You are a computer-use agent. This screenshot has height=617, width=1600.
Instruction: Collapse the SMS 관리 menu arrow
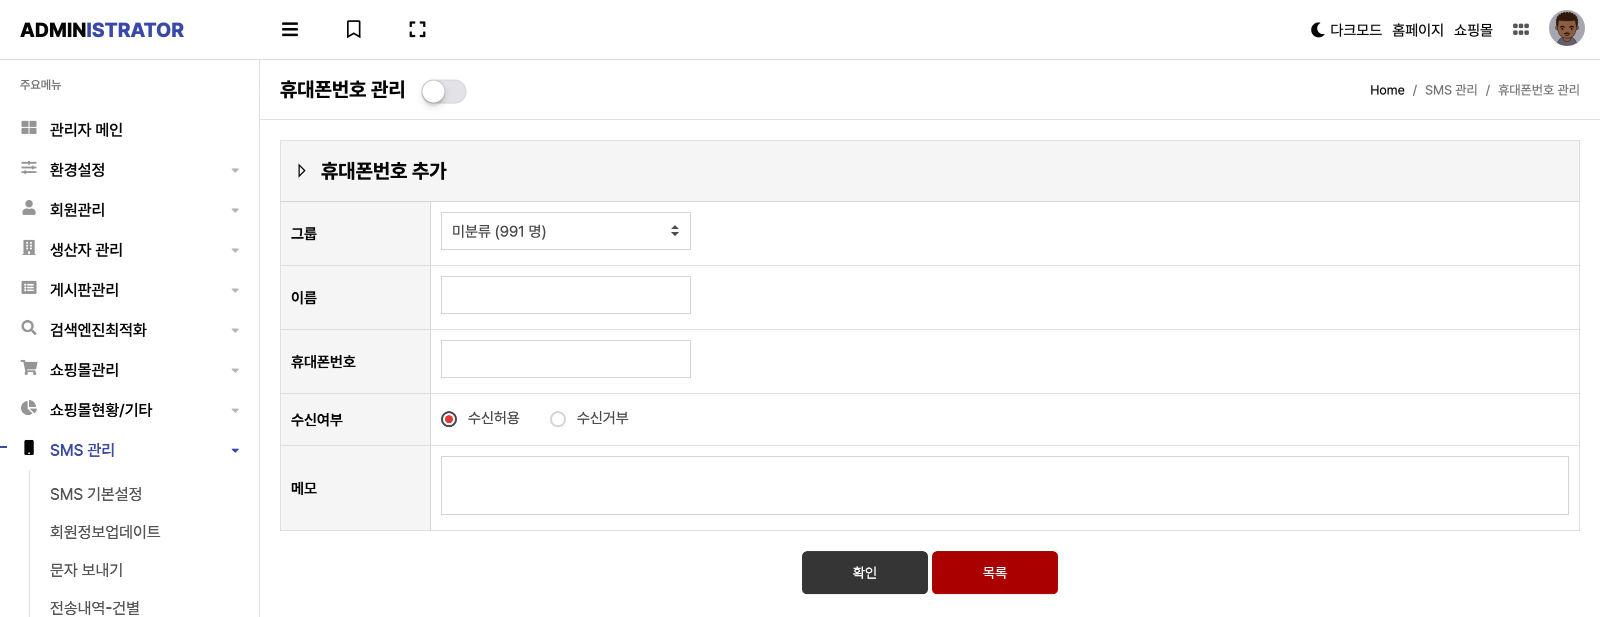235,450
